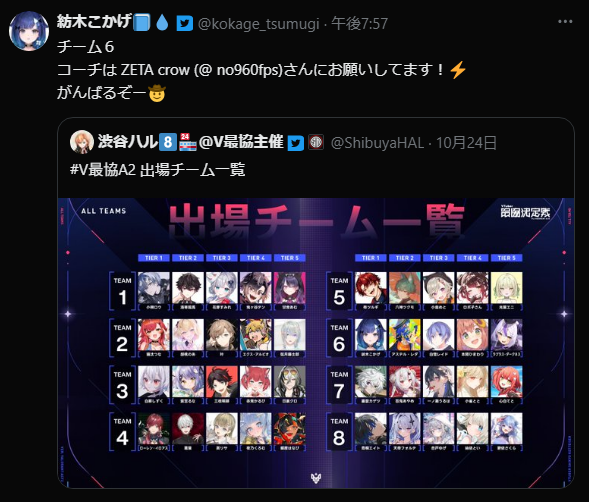Click 紡木こかげ's round profile avatar

[x=29, y=30]
